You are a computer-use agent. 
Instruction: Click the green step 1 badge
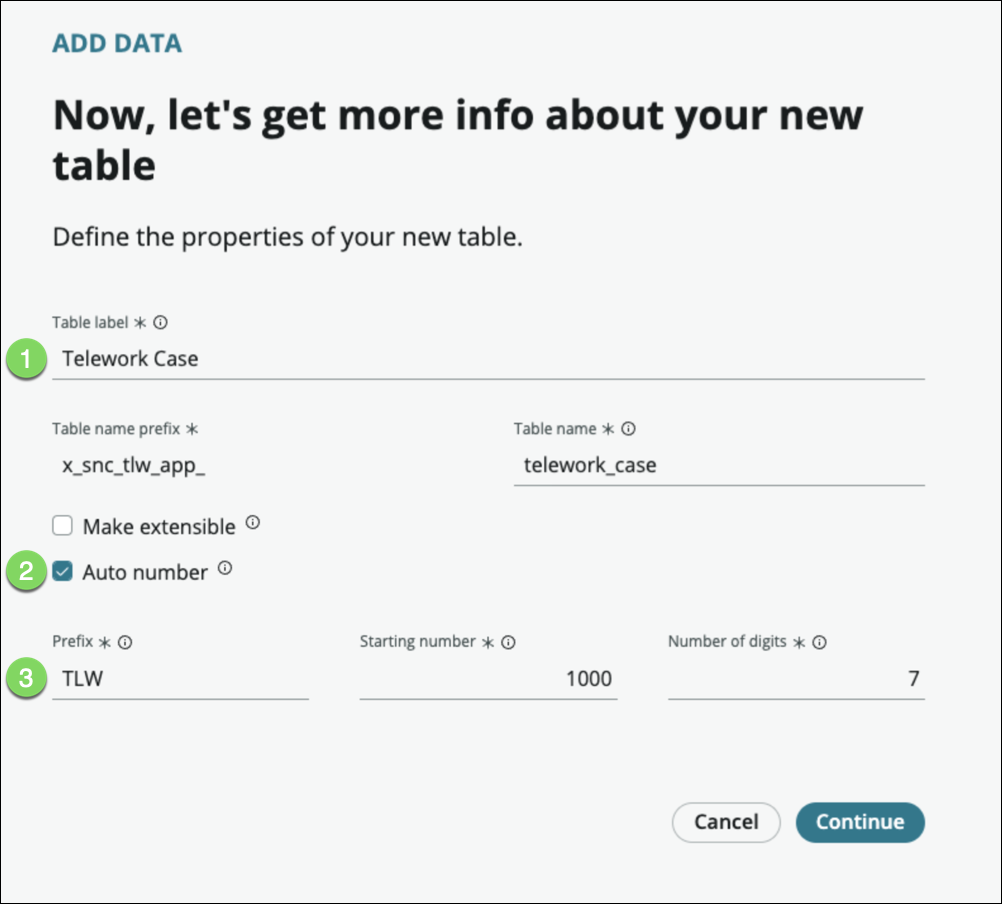click(x=26, y=358)
